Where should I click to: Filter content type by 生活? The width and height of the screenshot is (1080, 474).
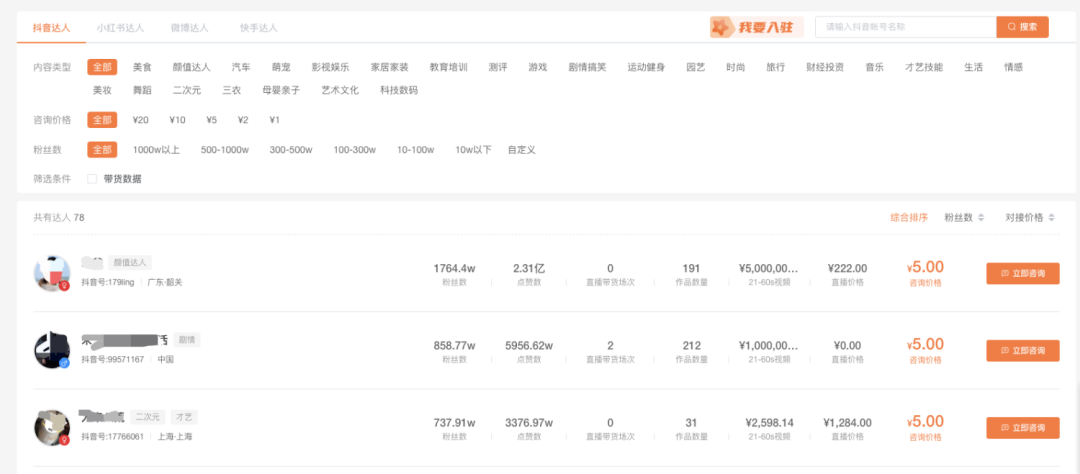(974, 68)
